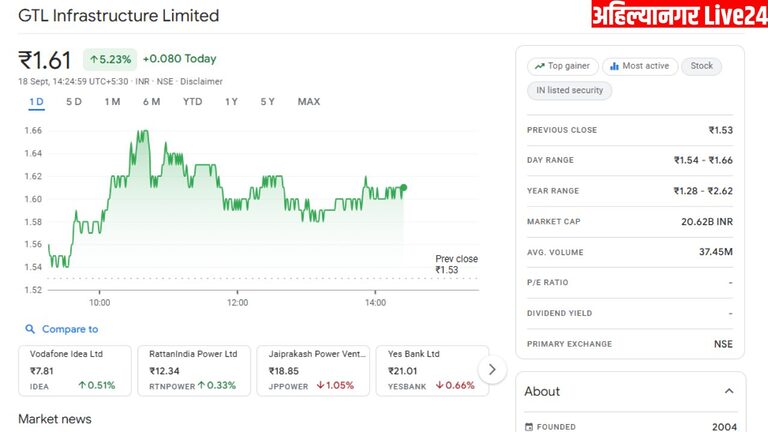This screenshot has height=432, width=768.
Task: Click the current price dot on chart
Action: coord(404,187)
